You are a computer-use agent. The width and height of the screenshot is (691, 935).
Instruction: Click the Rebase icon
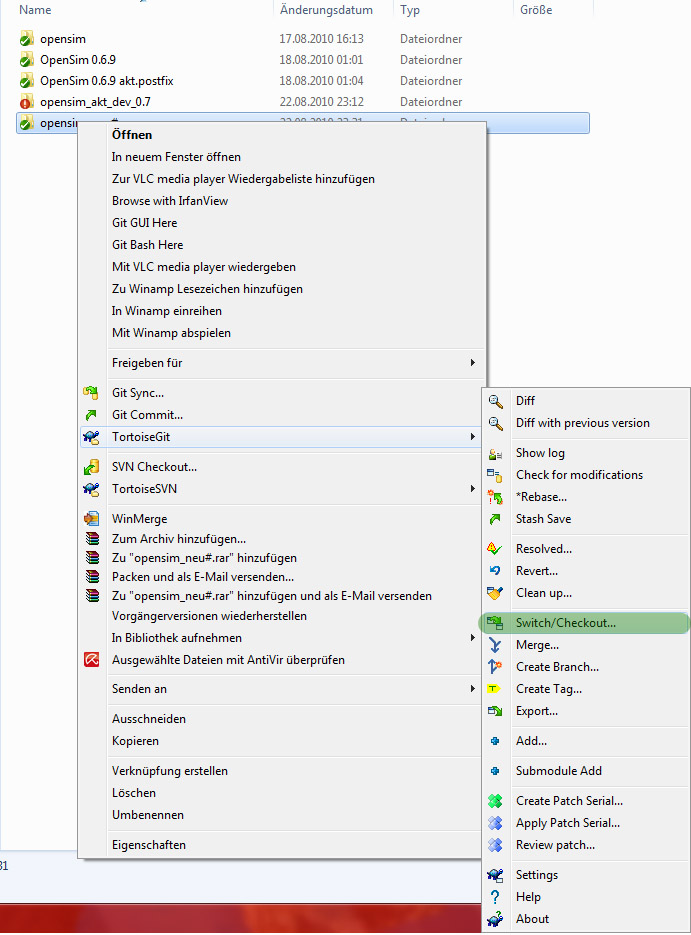pyautogui.click(x=495, y=497)
